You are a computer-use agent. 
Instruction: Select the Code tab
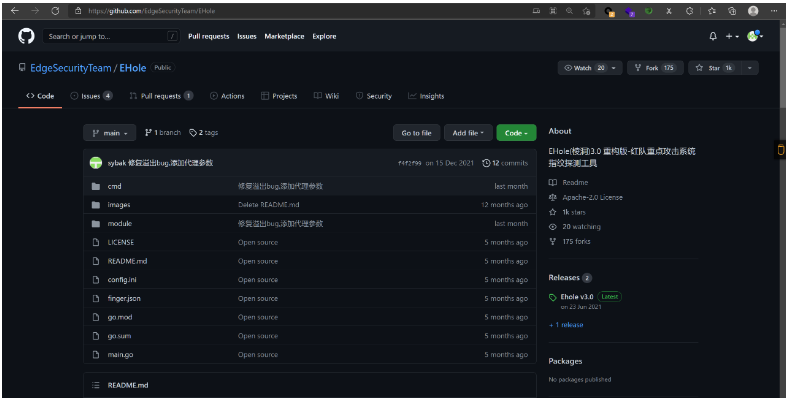tap(40, 96)
